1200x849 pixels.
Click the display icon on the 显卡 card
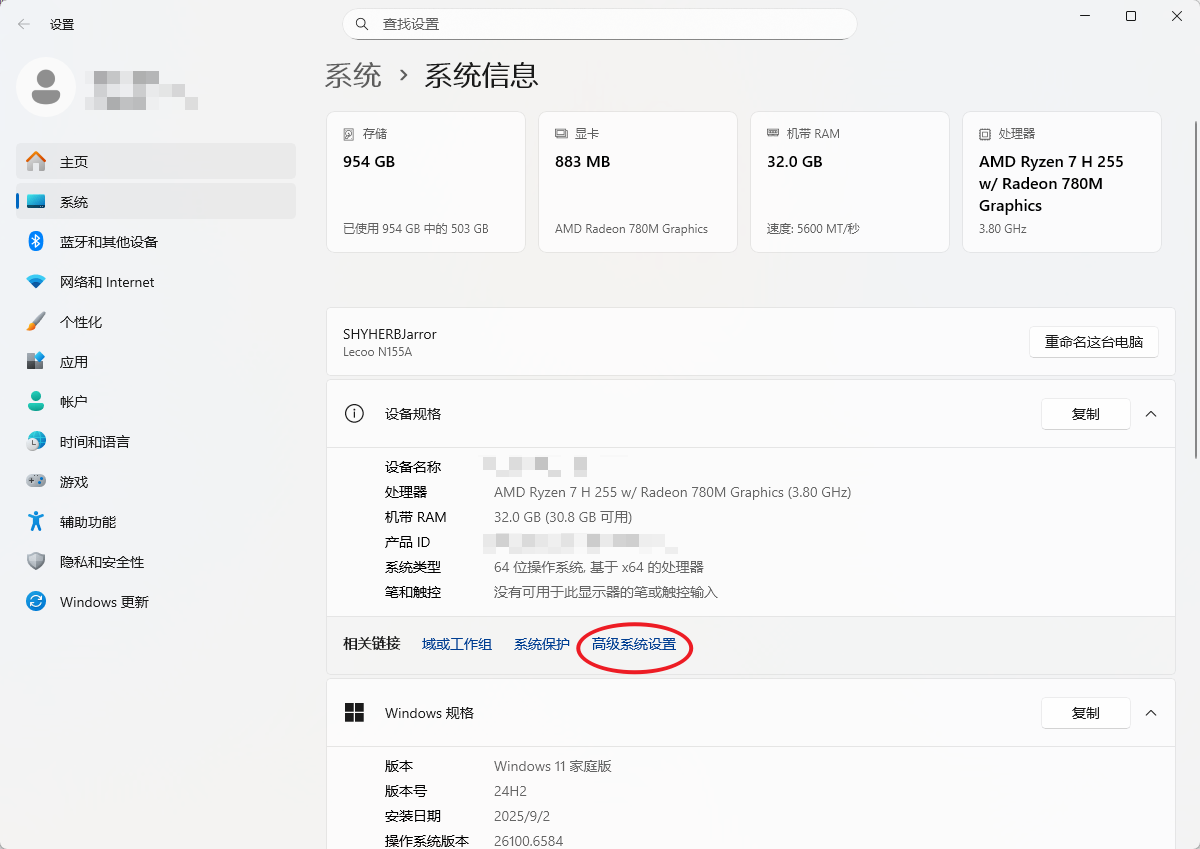click(x=561, y=133)
